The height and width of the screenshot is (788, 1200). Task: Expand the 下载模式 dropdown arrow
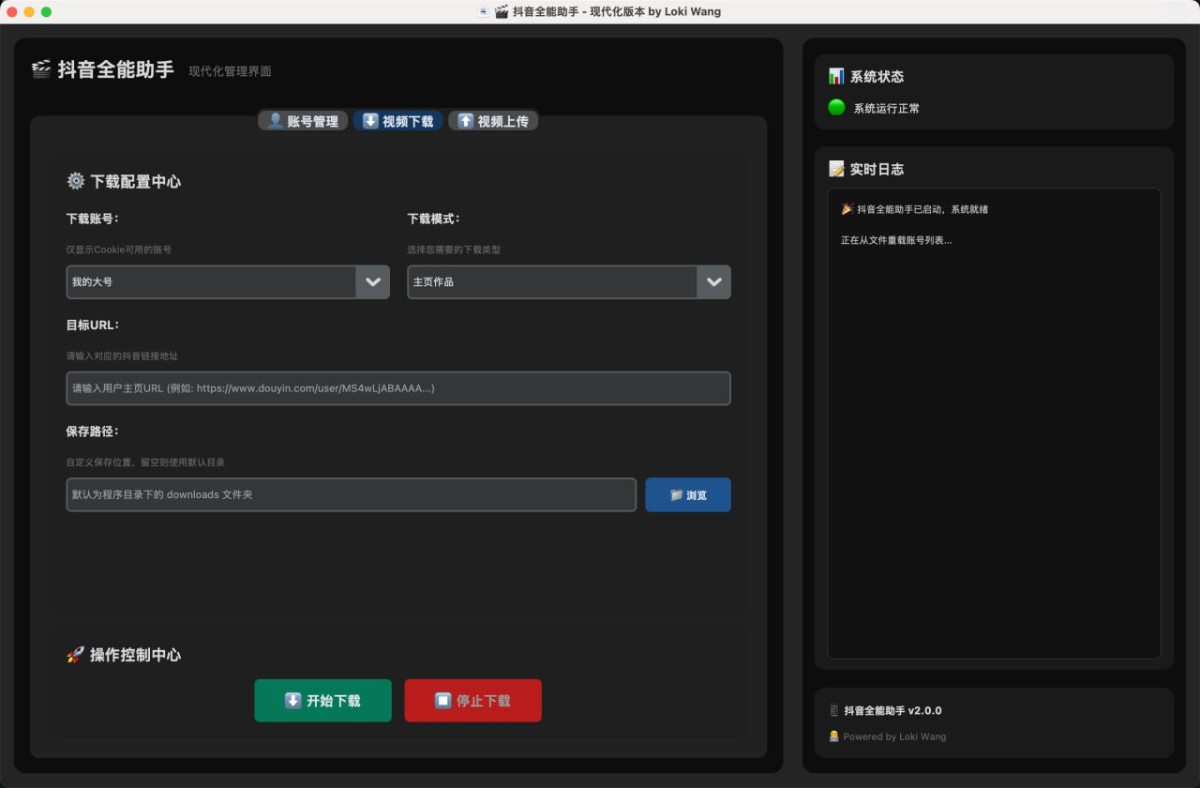714,282
